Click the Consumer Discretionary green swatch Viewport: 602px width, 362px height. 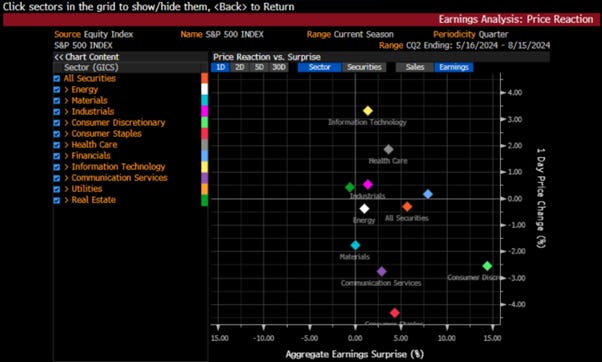pos(205,122)
